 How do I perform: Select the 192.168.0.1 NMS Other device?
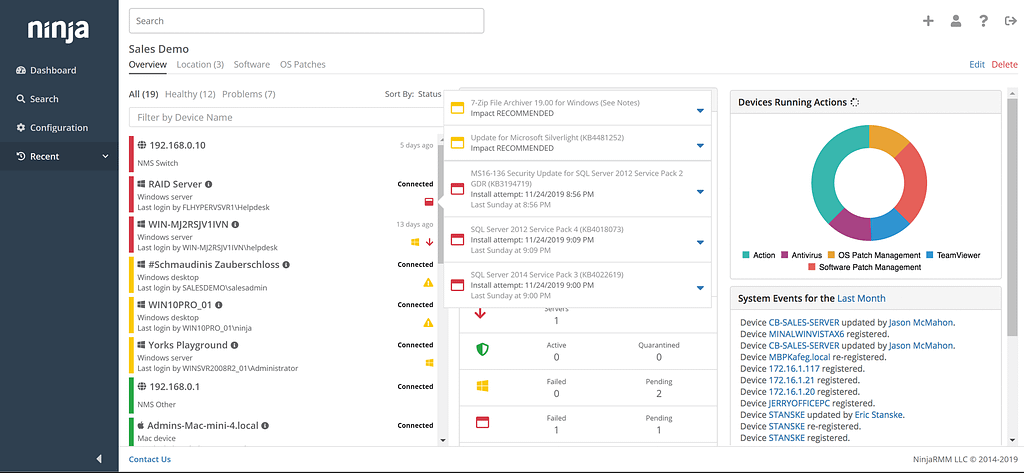282,395
